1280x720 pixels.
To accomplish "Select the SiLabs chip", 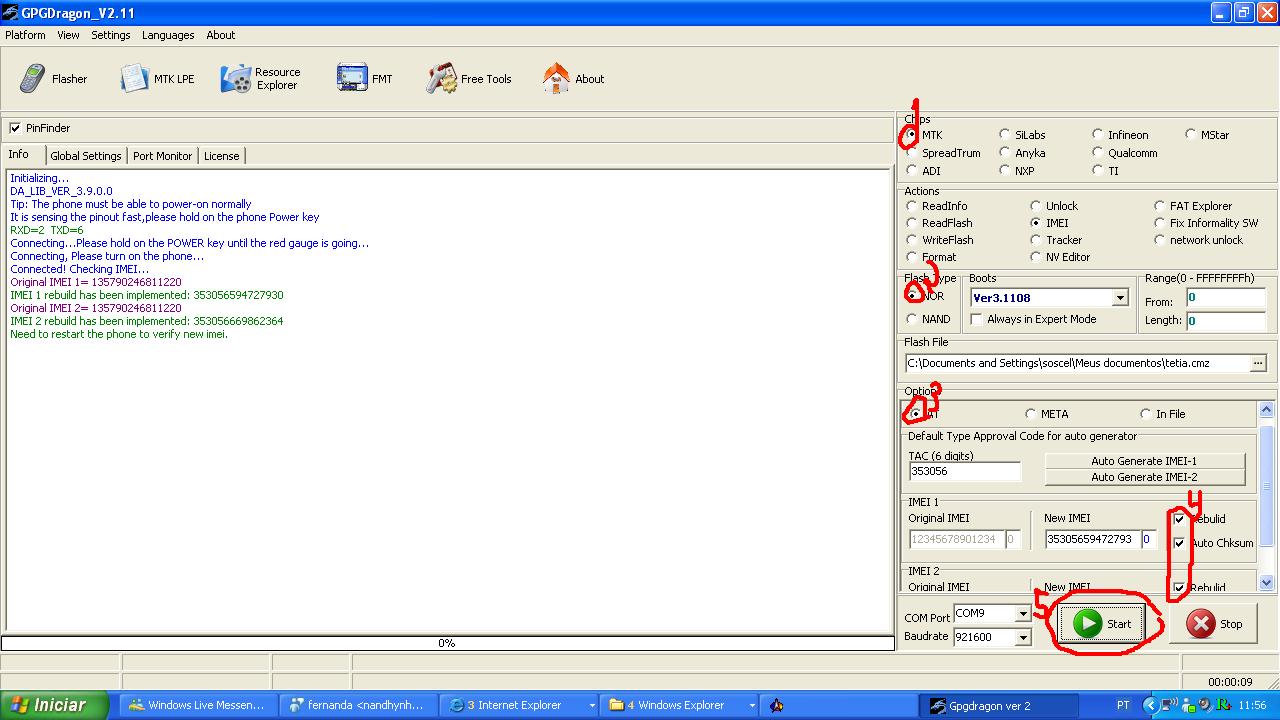I will [x=1004, y=135].
